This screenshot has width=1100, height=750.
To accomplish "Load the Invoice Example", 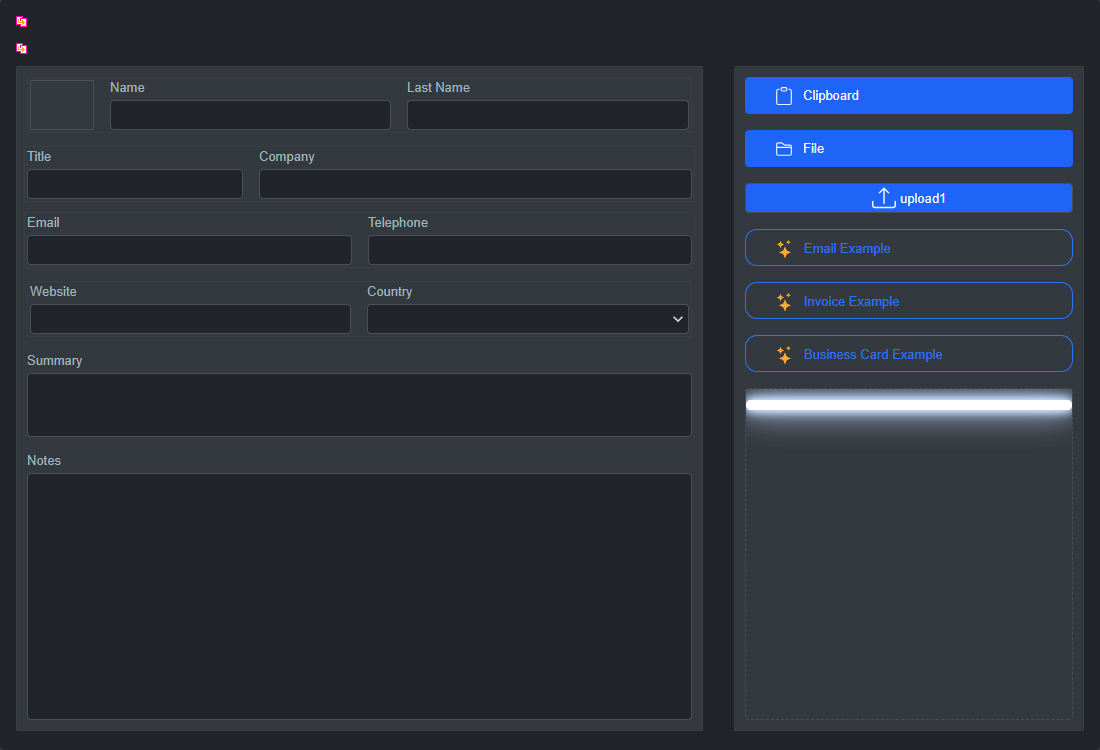I will click(x=908, y=301).
